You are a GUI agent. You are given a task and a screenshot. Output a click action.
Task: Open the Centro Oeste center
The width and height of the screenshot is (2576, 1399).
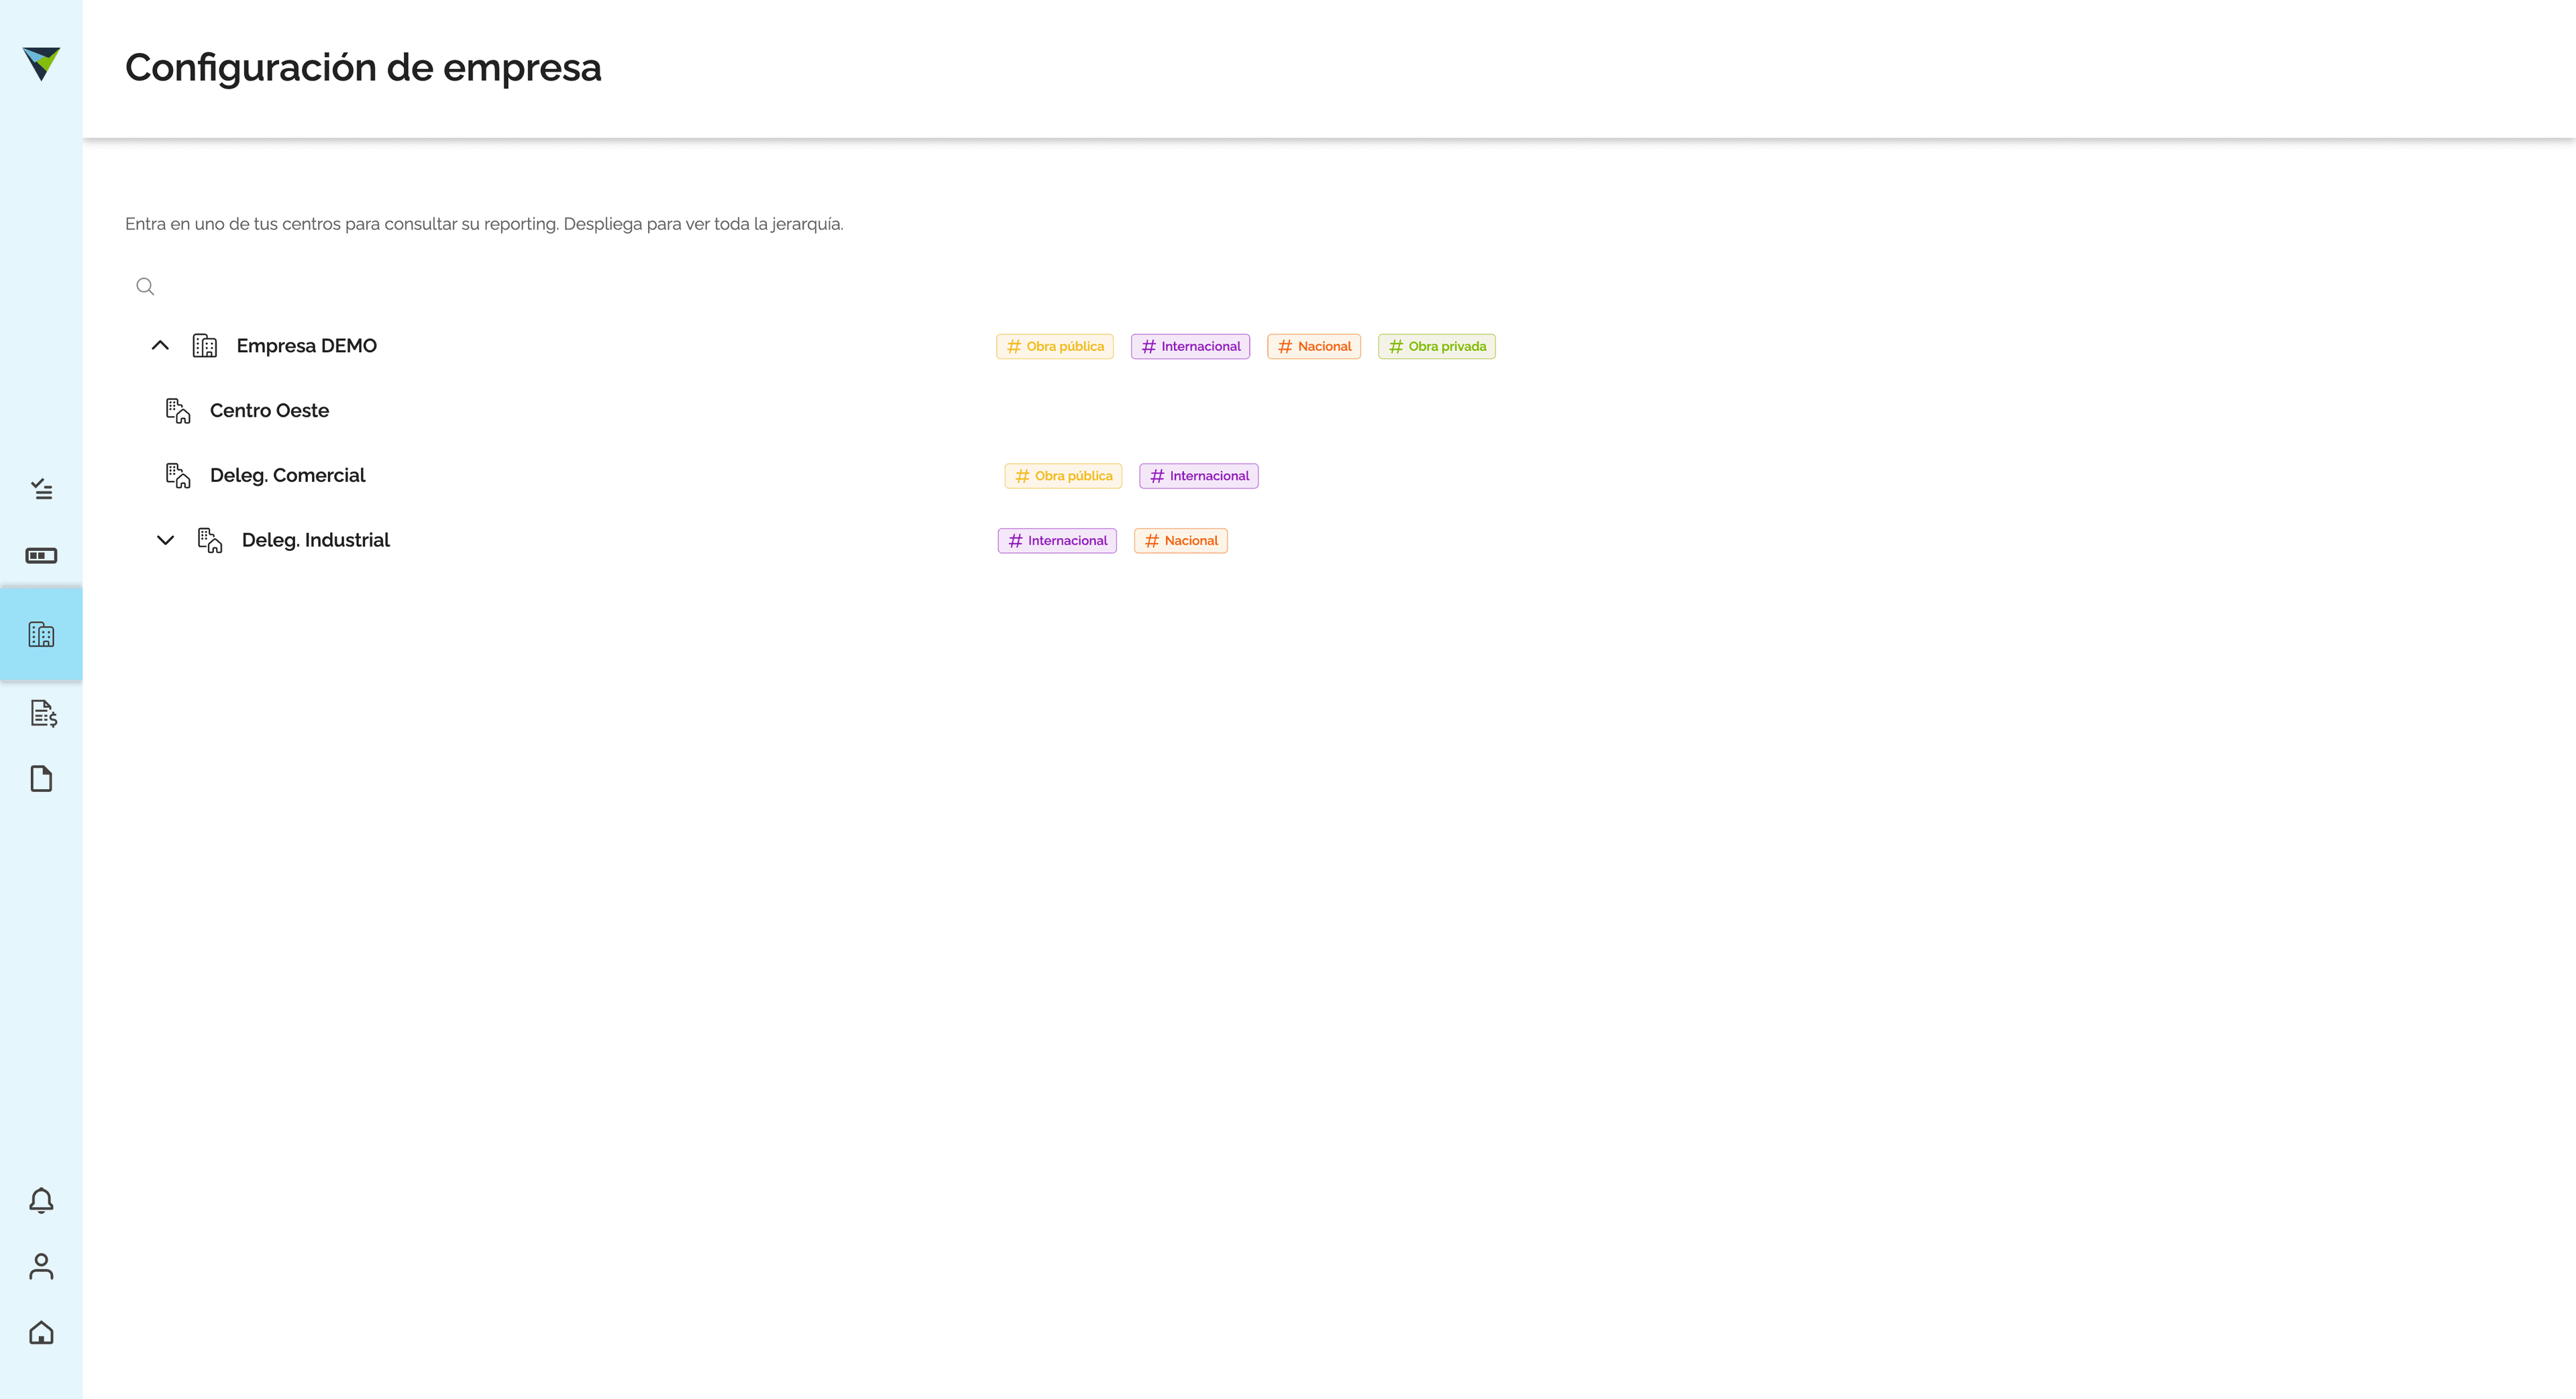pos(269,410)
